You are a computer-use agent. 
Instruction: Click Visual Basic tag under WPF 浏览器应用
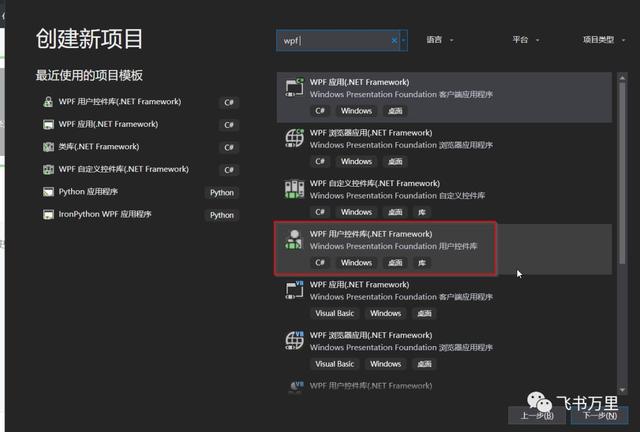tap(334, 364)
